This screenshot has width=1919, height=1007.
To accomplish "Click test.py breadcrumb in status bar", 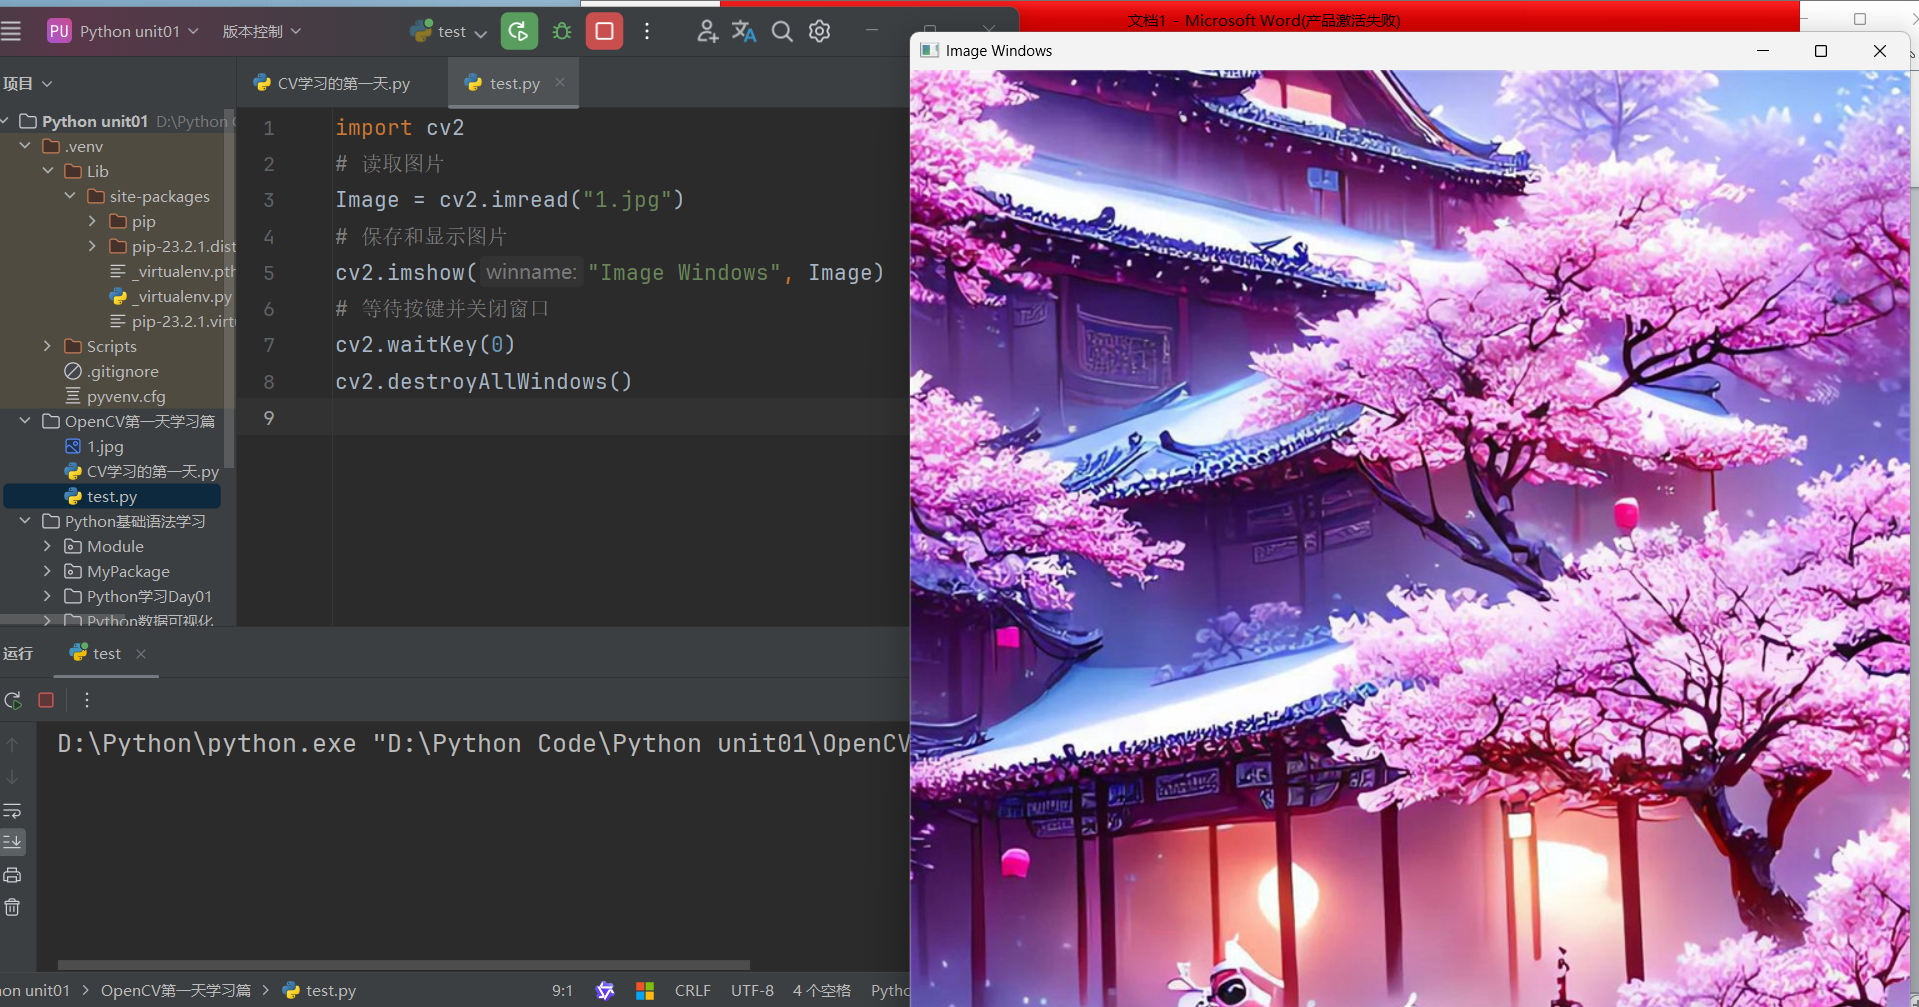I will tap(320, 990).
